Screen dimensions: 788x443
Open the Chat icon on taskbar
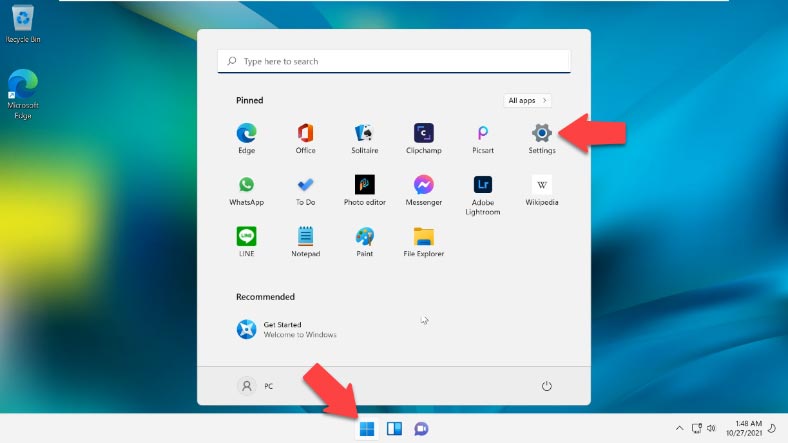click(x=421, y=429)
